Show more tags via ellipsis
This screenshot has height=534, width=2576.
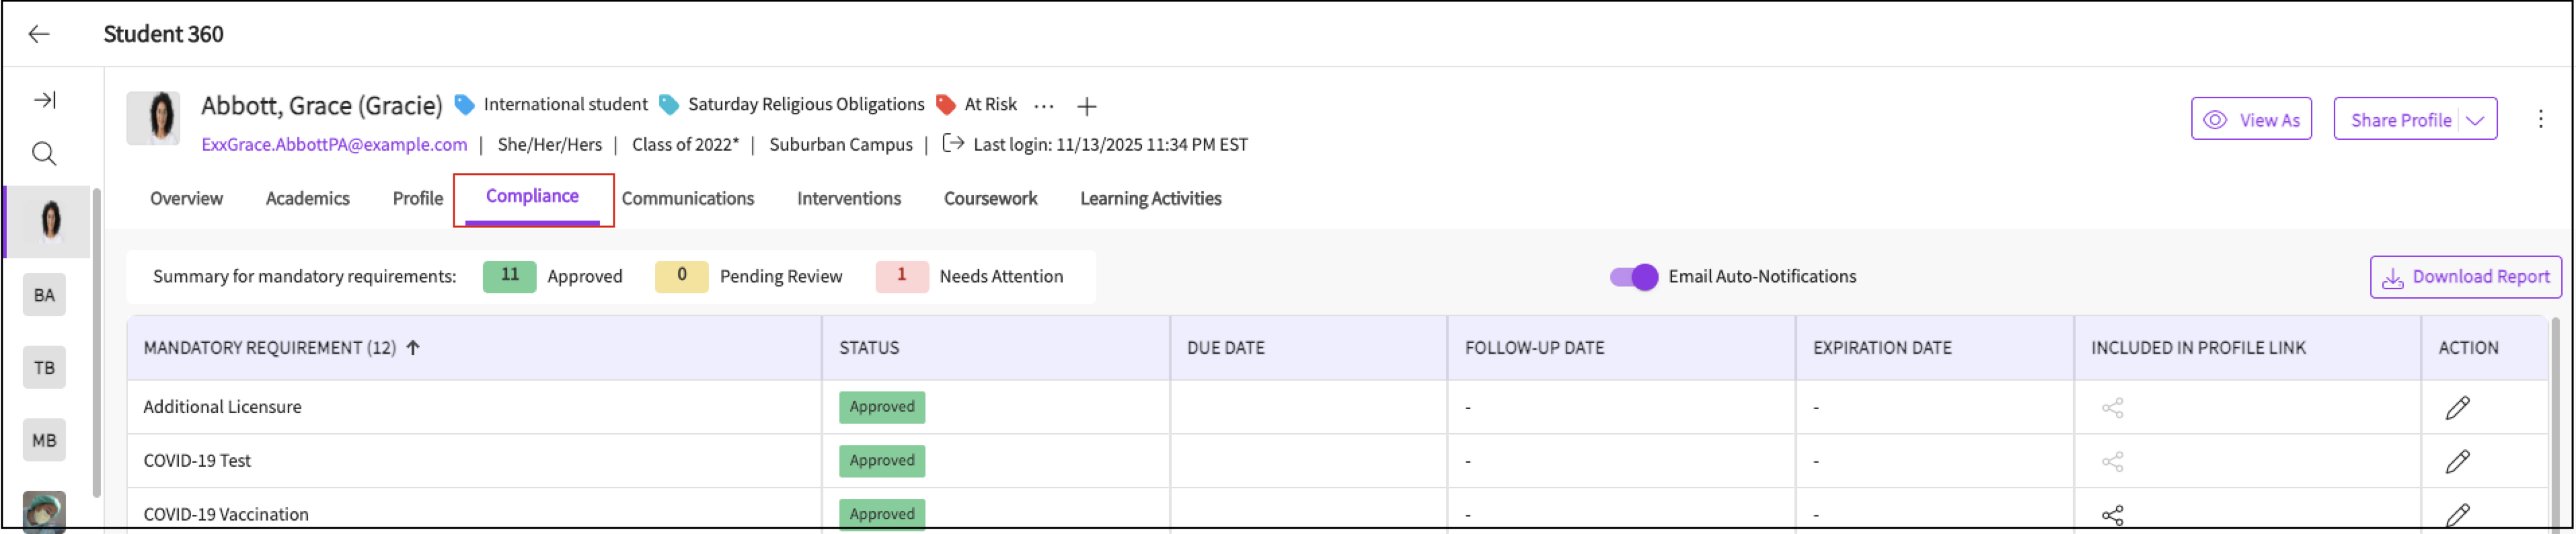tap(1044, 106)
